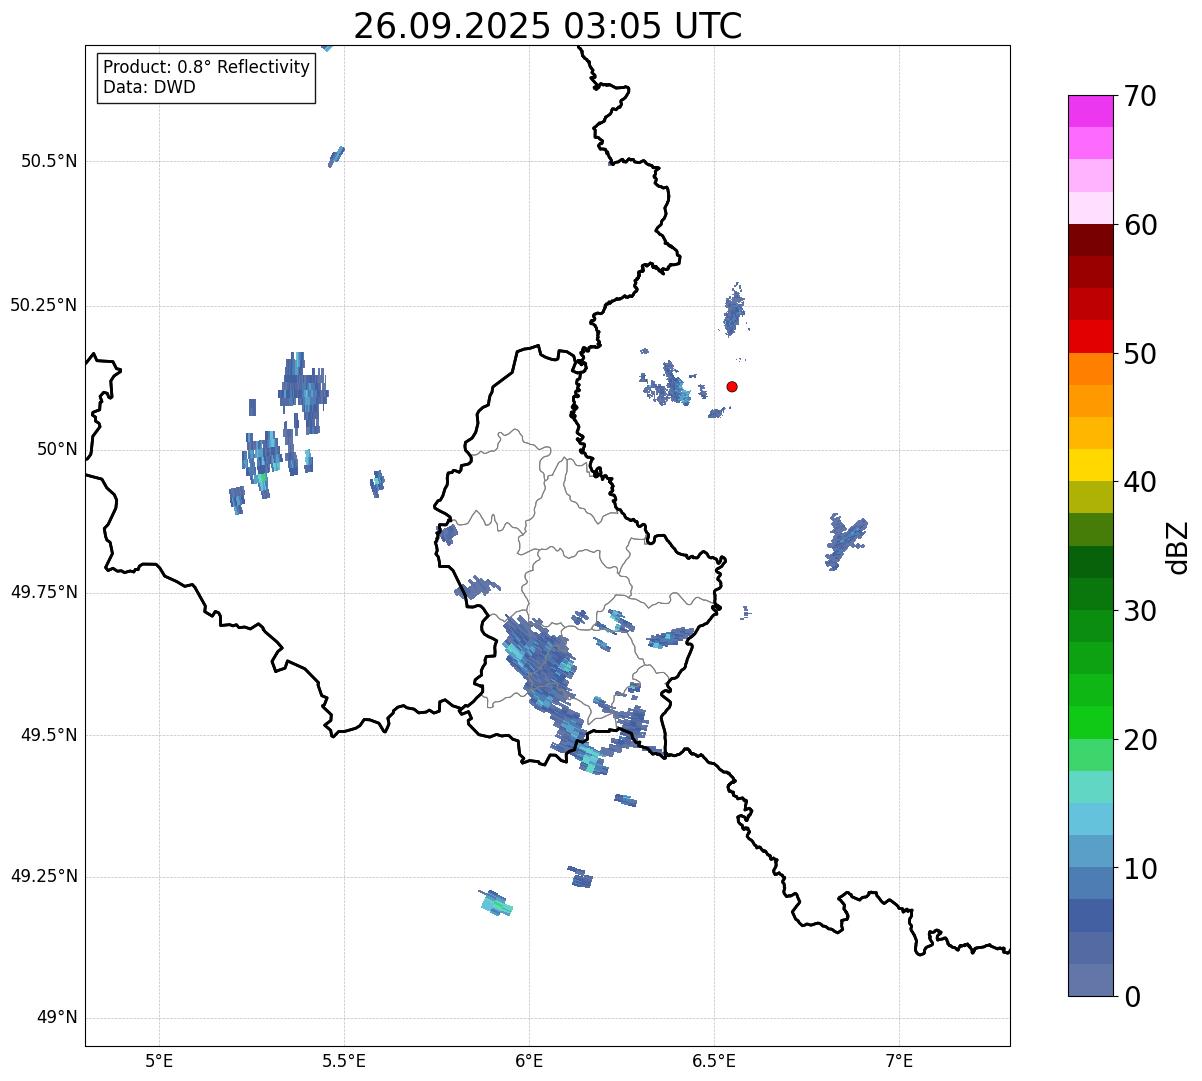This screenshot has height=1081, width=1202.
Task: Click the 'Data: DWD' text in the info box
Action: point(149,87)
